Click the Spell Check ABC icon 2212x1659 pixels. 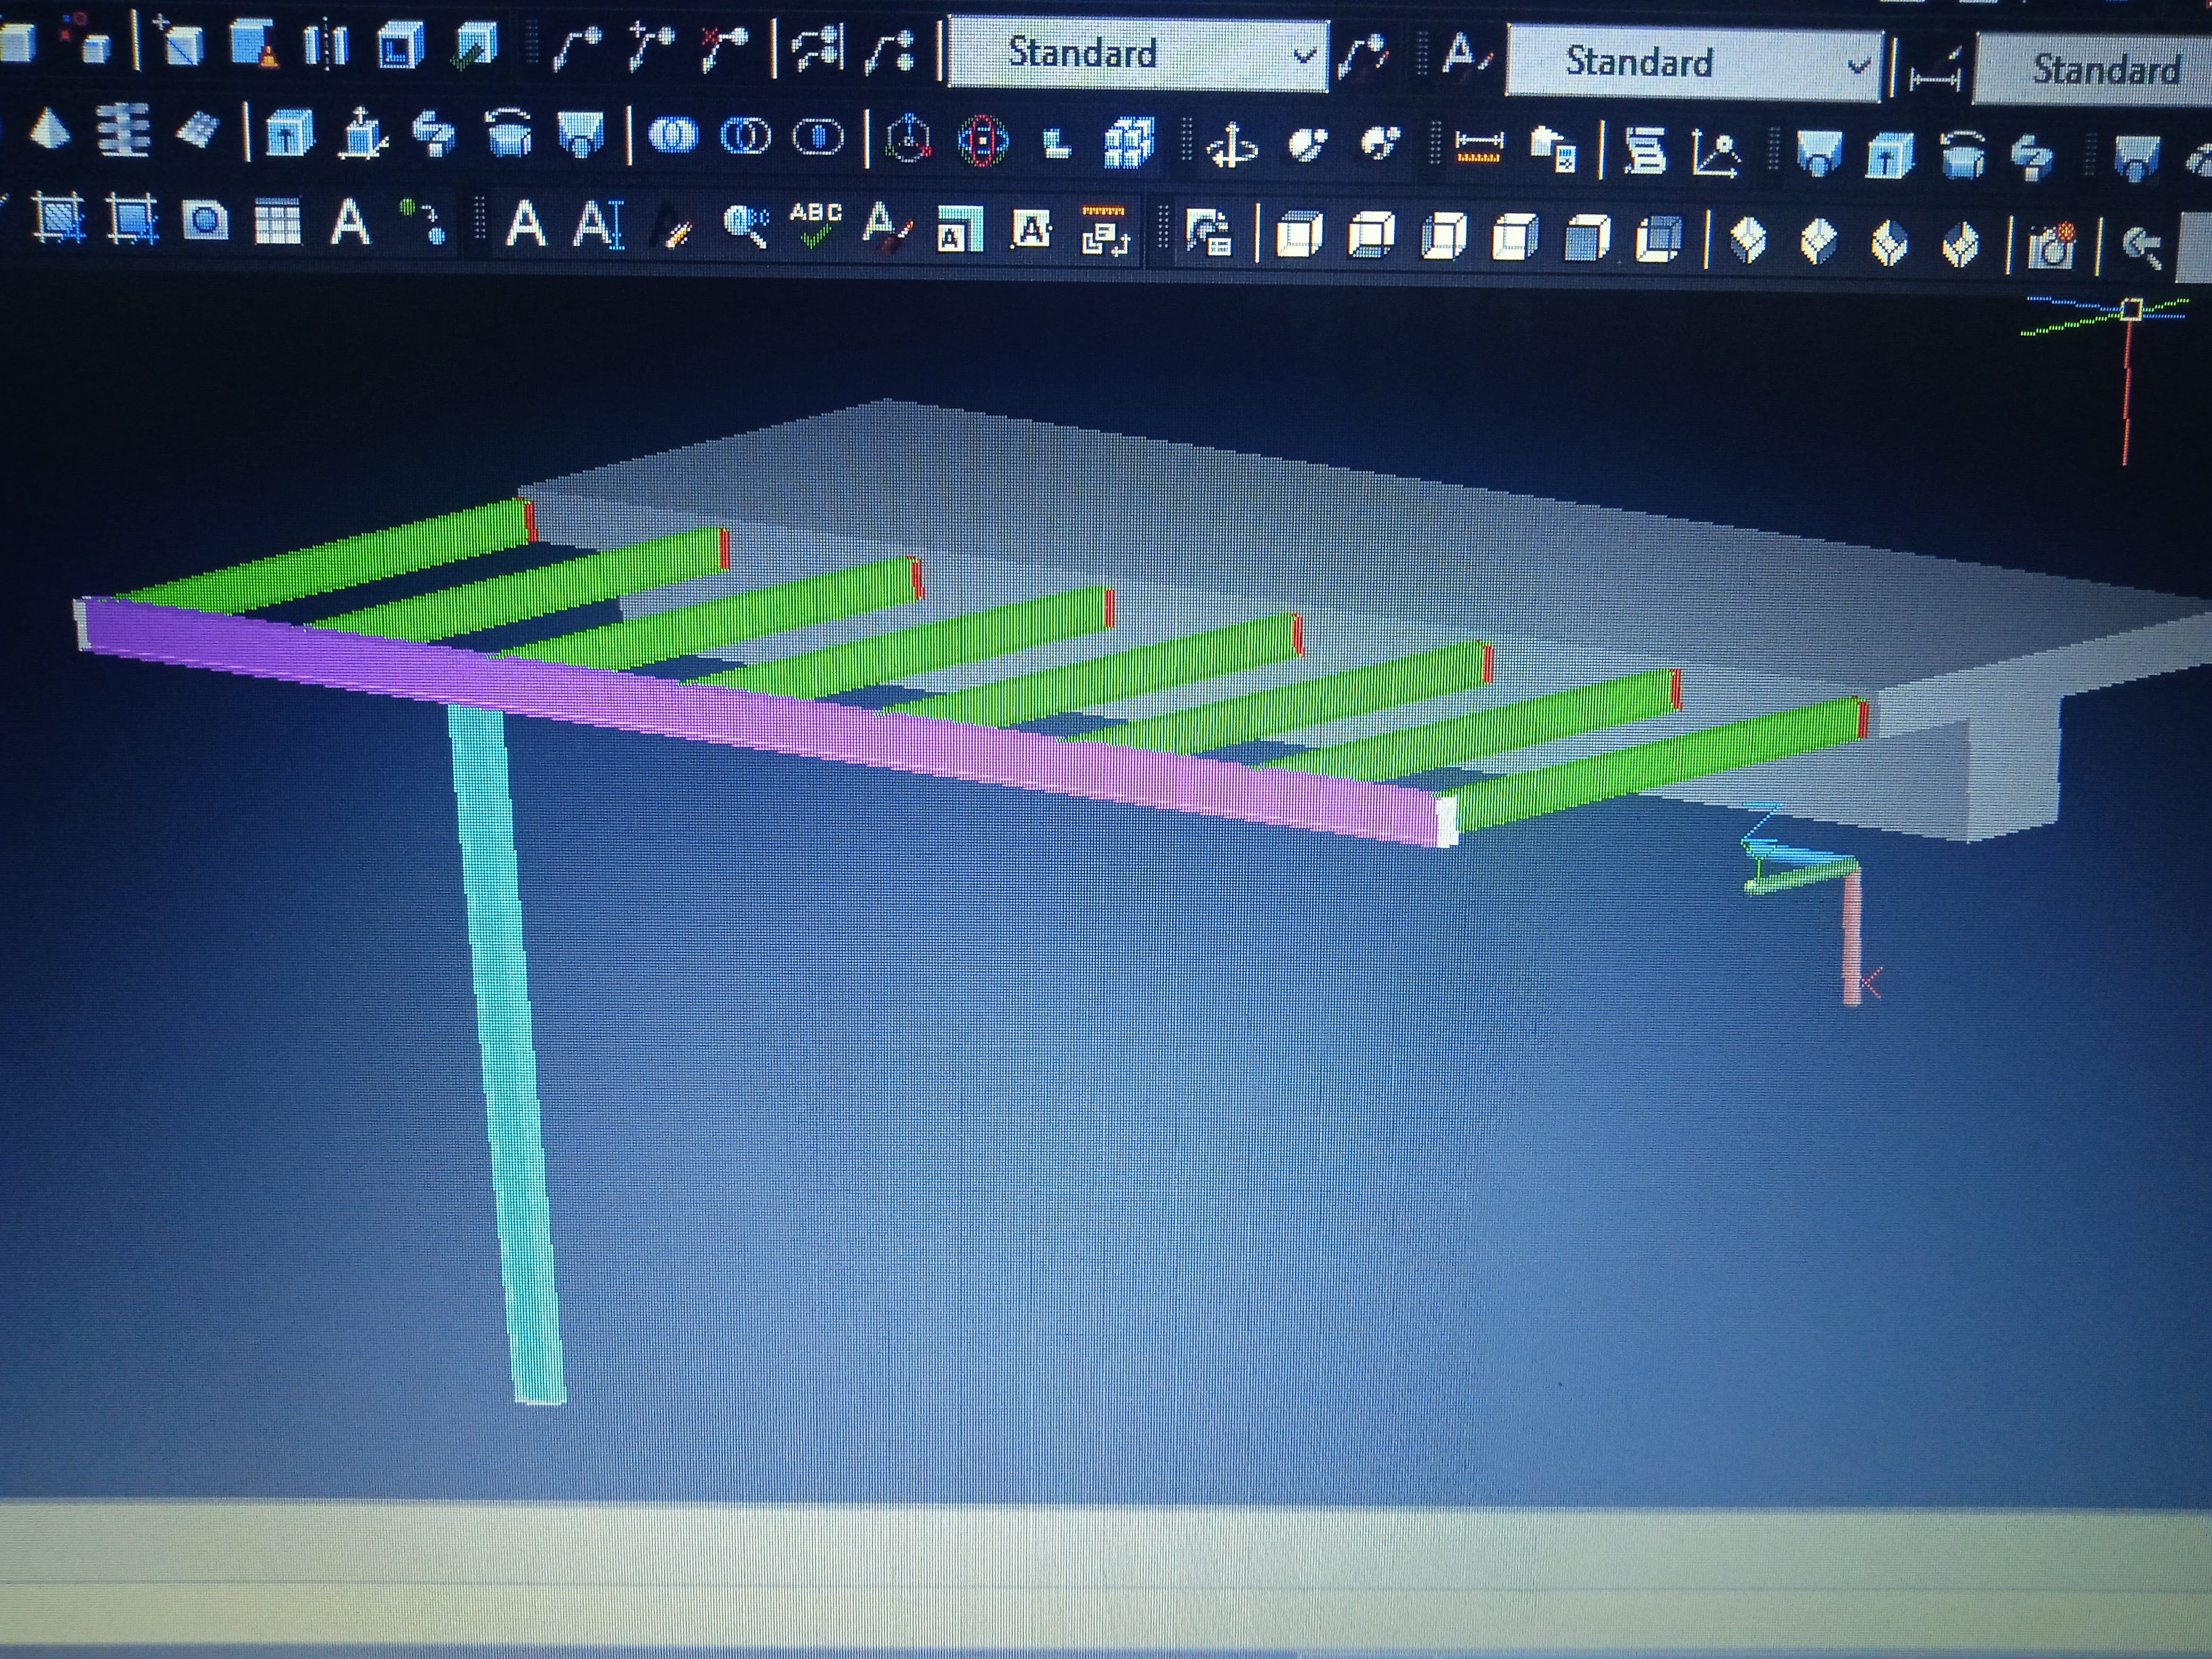pos(815,224)
